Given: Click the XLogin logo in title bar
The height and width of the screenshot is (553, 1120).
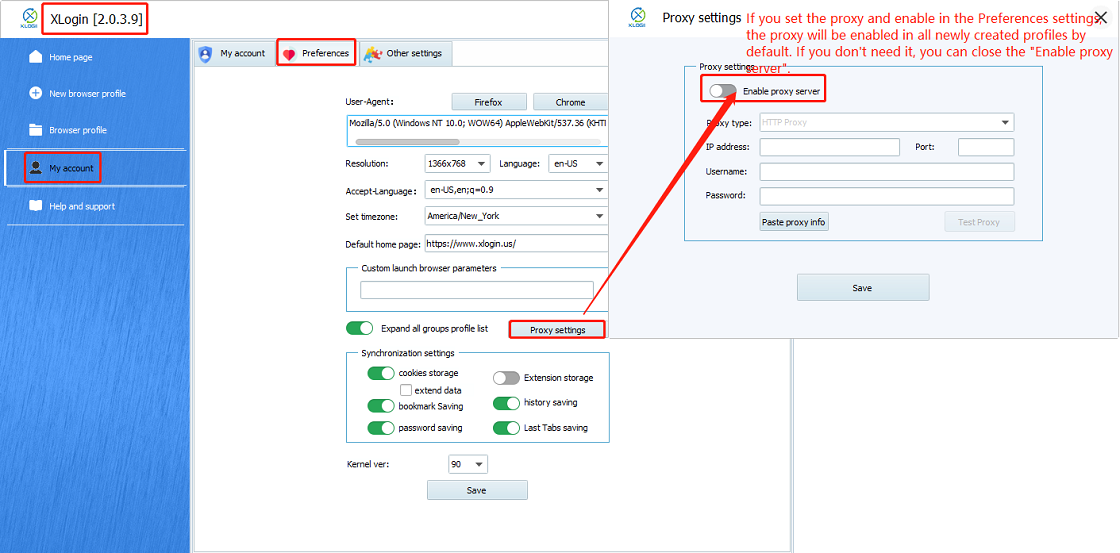Looking at the screenshot, I should pos(29,19).
